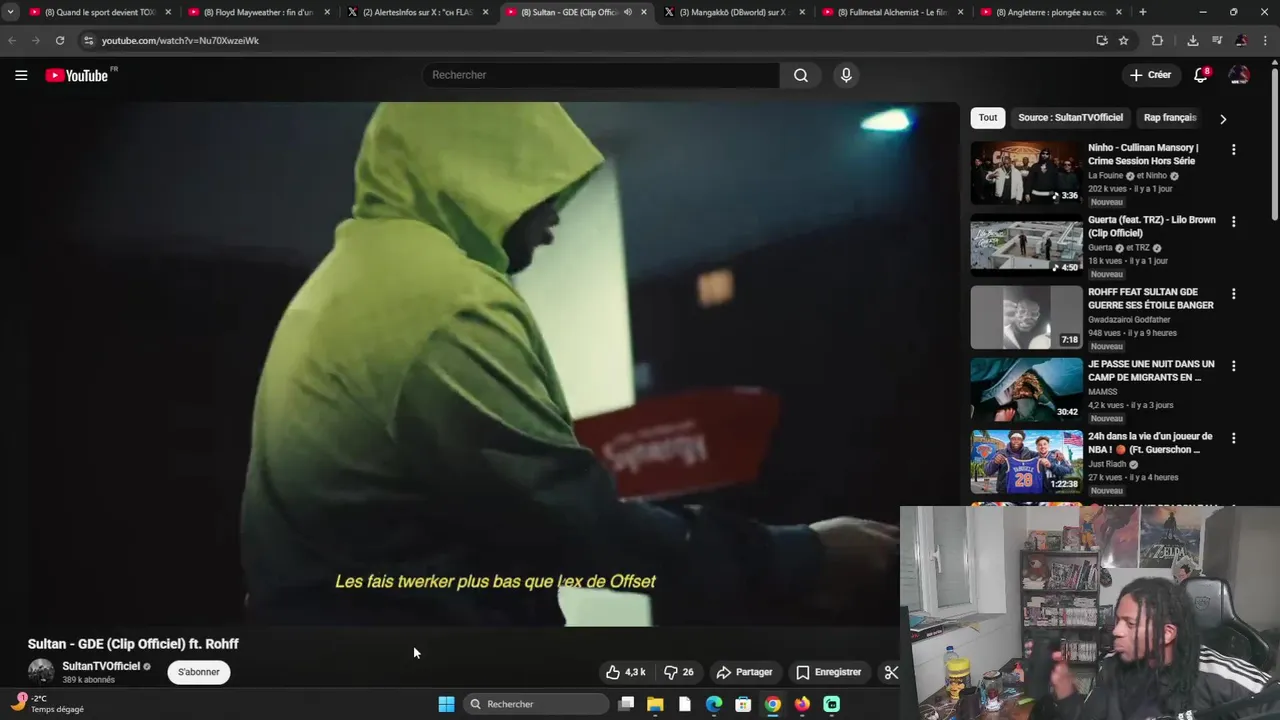Click Windows taskbar Rechercher box

[537, 704]
